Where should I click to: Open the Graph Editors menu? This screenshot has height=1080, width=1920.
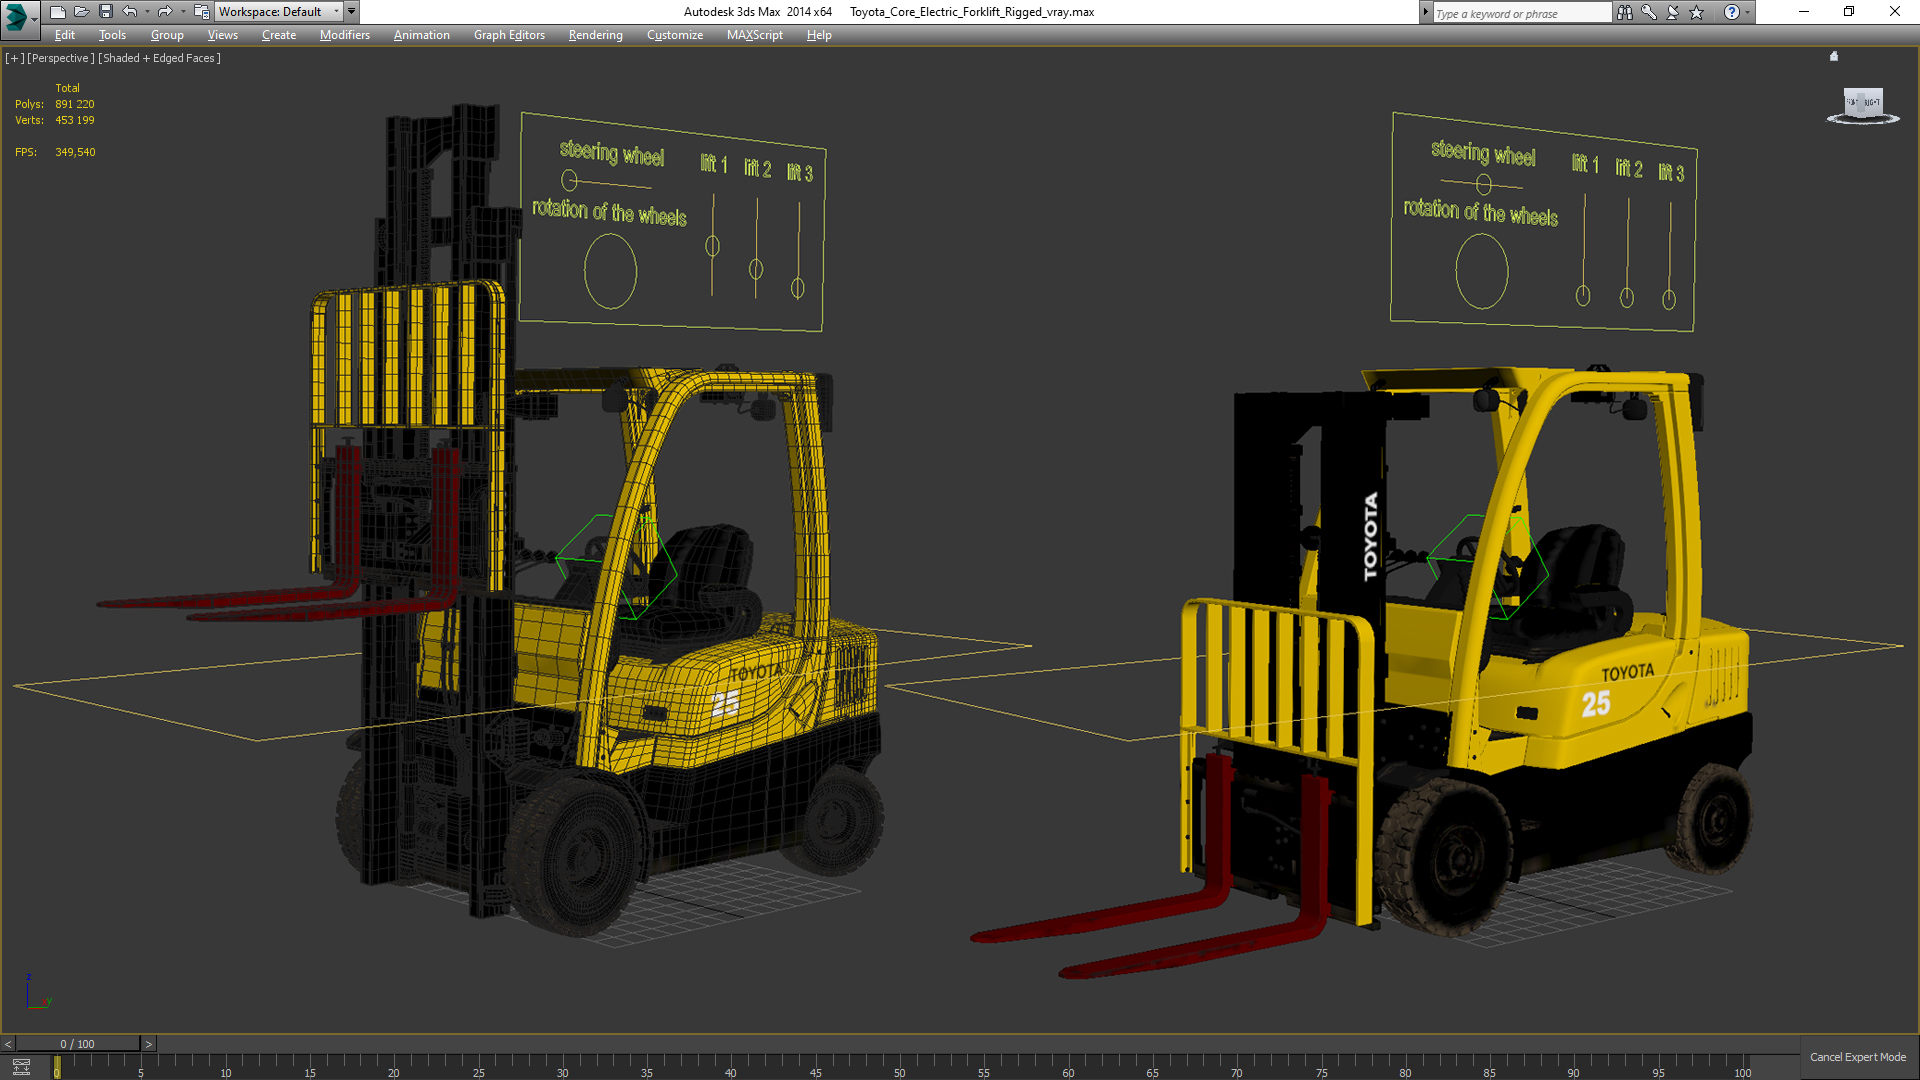509,35
